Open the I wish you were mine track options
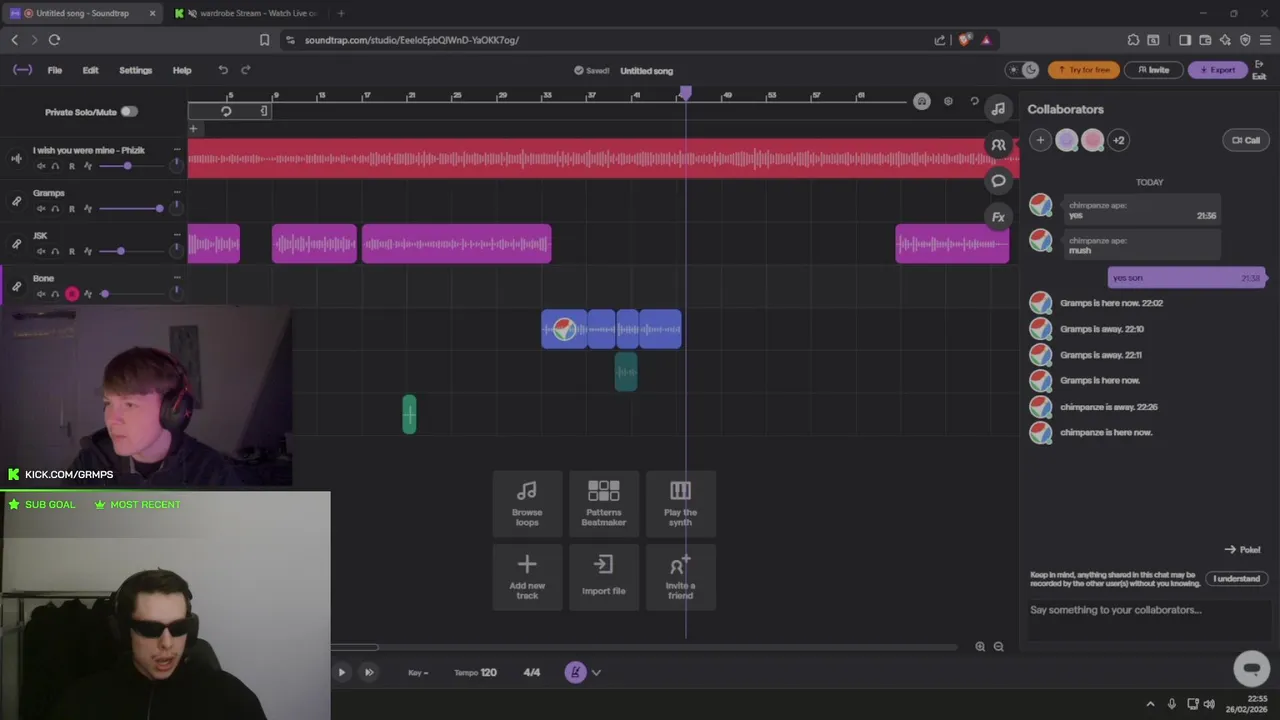Image resolution: width=1280 pixels, height=720 pixels. pos(177,150)
